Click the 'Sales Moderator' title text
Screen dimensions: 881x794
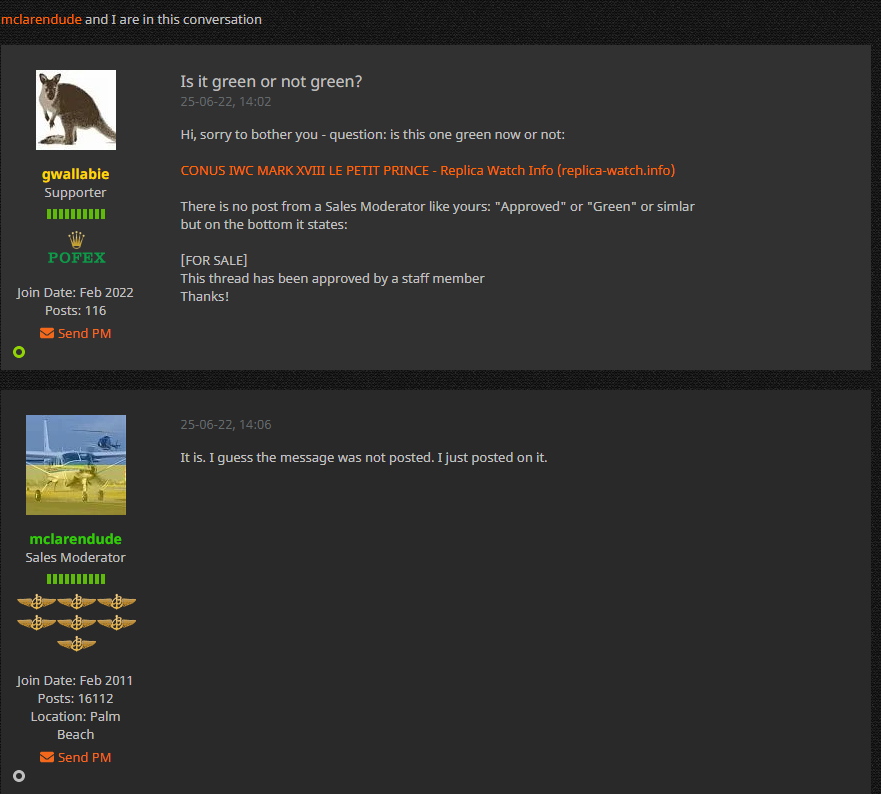(x=75, y=557)
